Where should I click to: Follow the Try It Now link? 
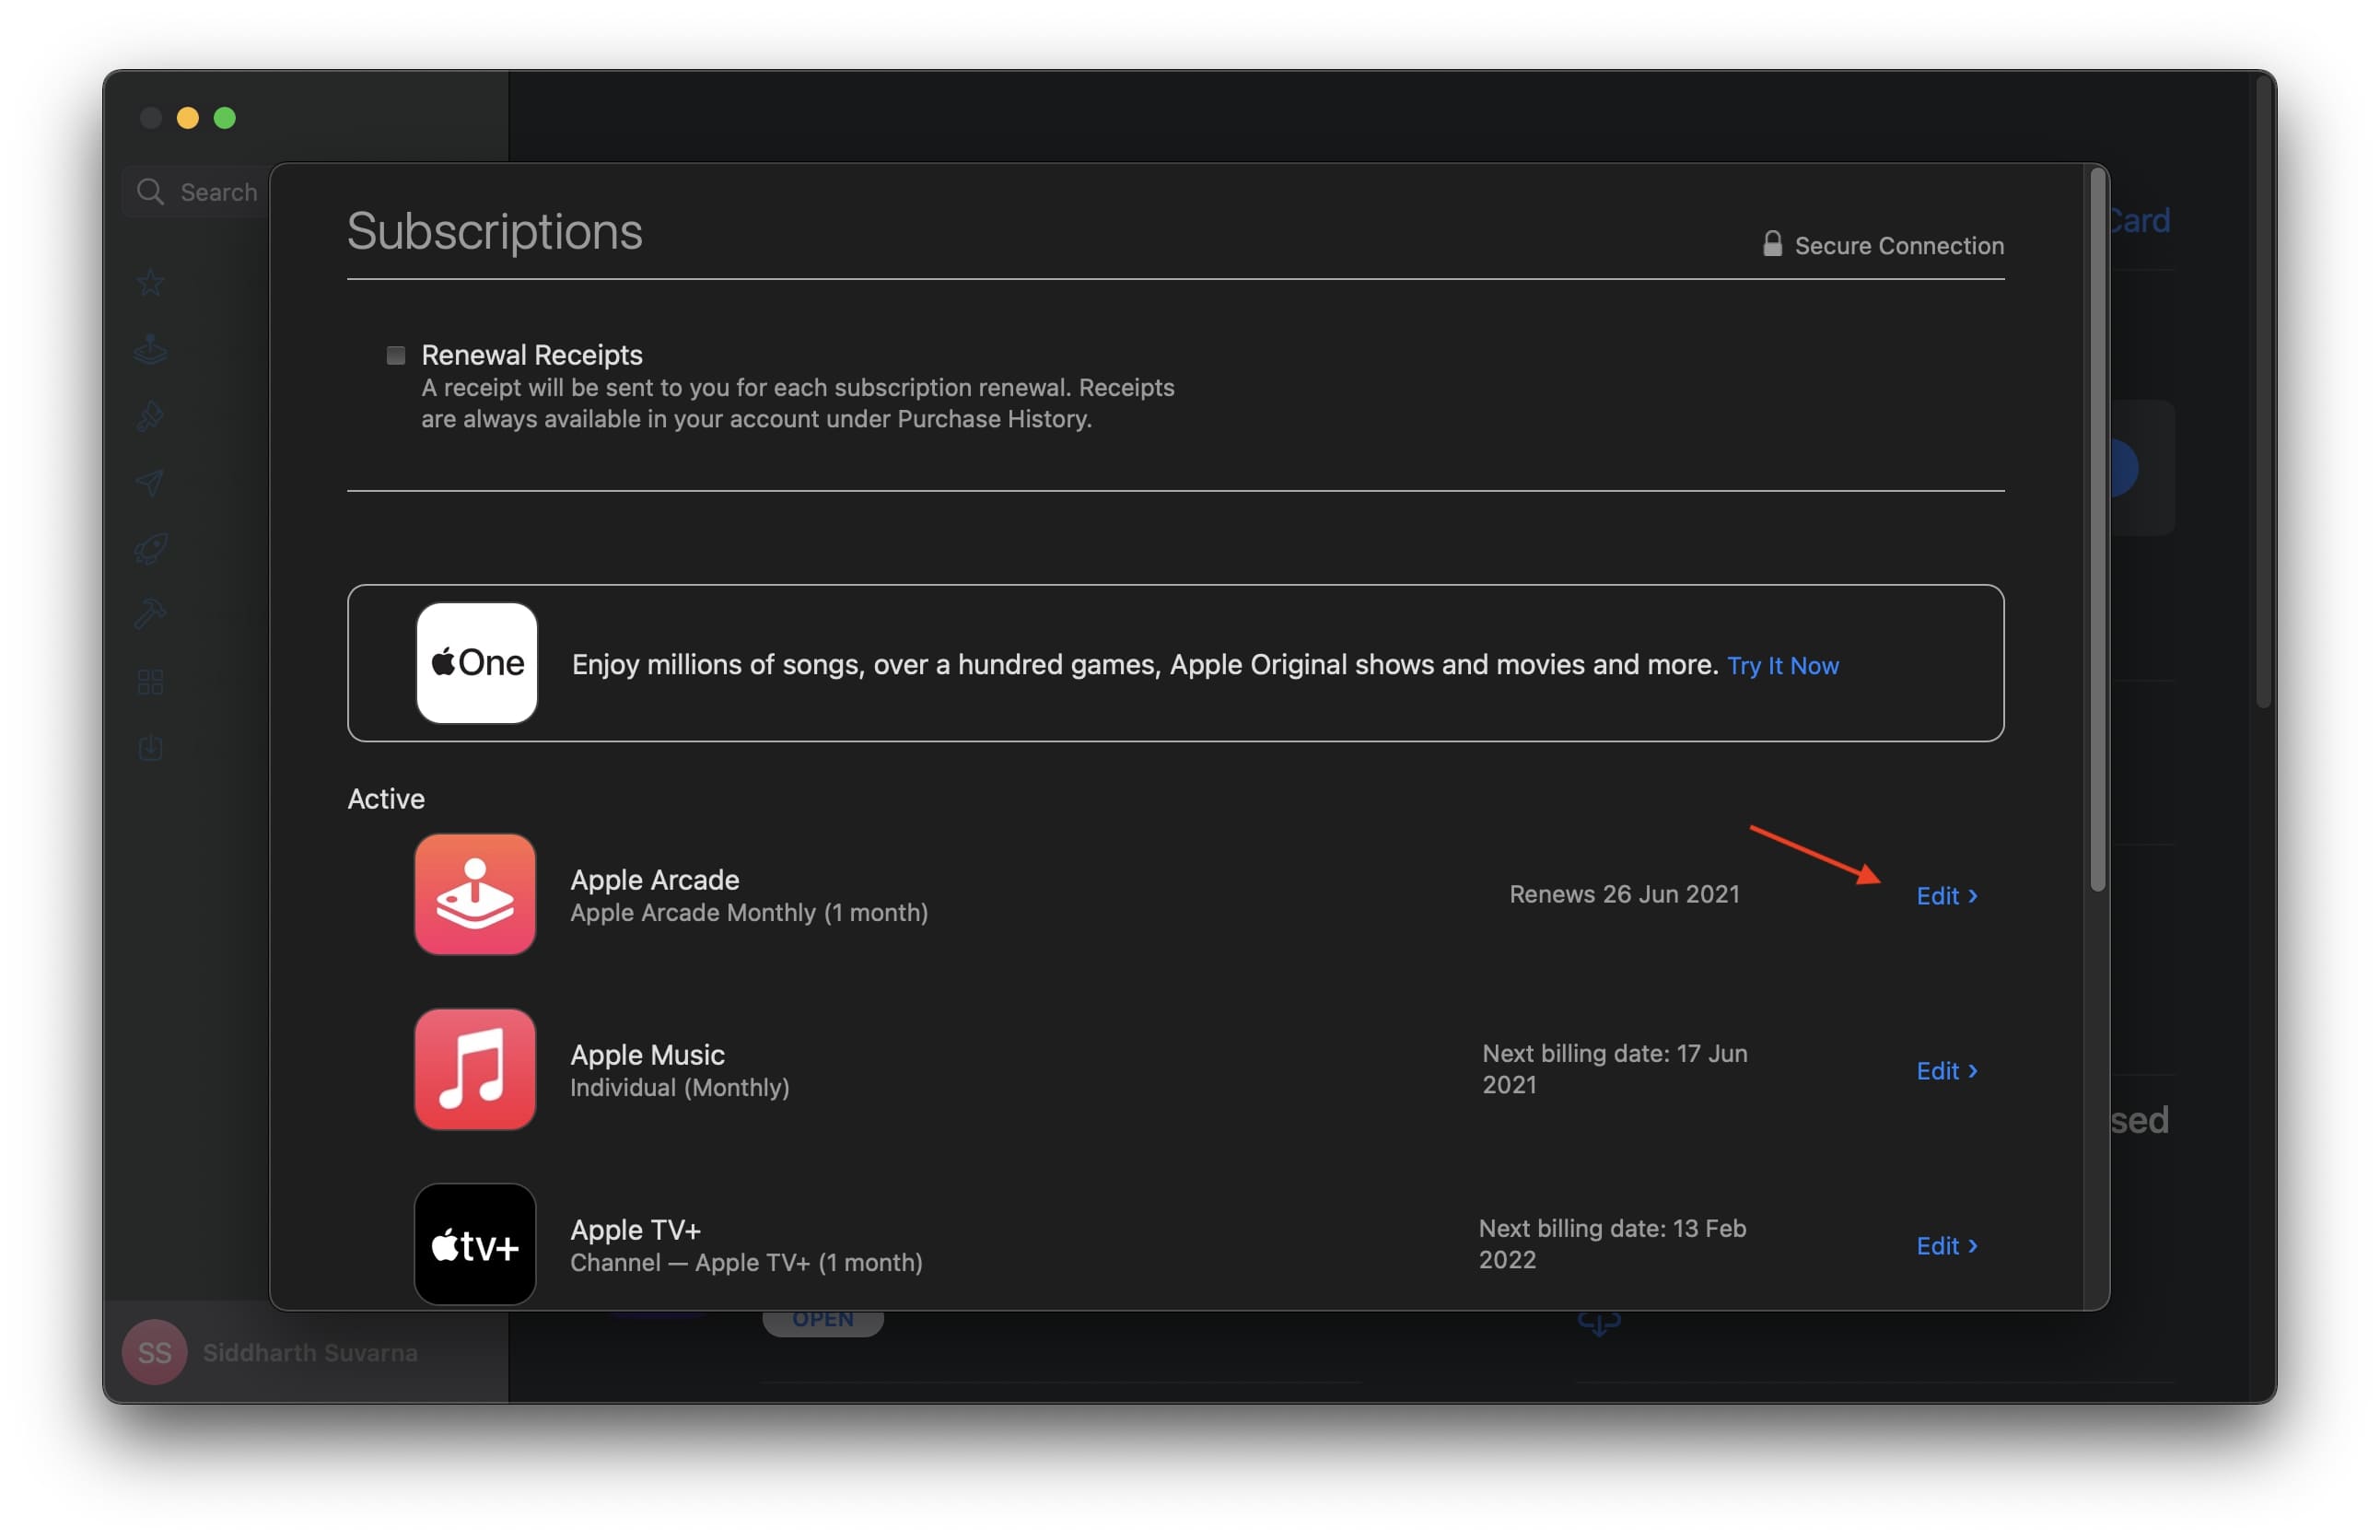[x=1783, y=666]
